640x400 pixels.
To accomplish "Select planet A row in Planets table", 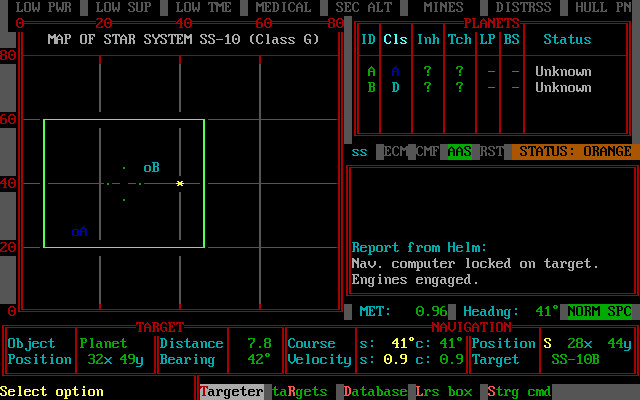I will (x=490, y=71).
